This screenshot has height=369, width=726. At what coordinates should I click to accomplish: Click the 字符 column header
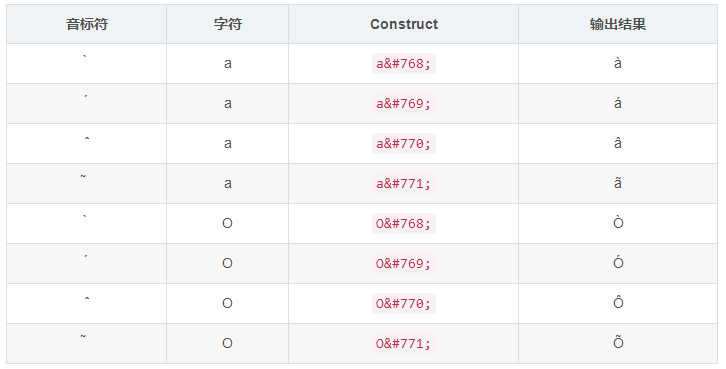pyautogui.click(x=227, y=24)
